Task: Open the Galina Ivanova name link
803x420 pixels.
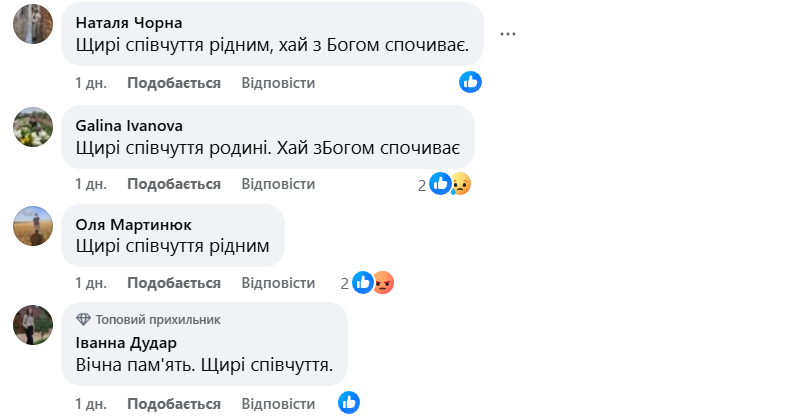Action: [x=129, y=125]
